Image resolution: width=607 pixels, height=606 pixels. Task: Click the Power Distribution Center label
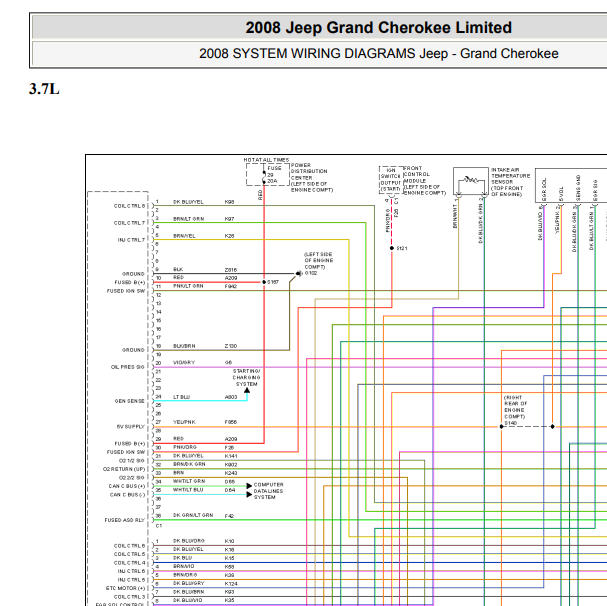click(x=312, y=177)
